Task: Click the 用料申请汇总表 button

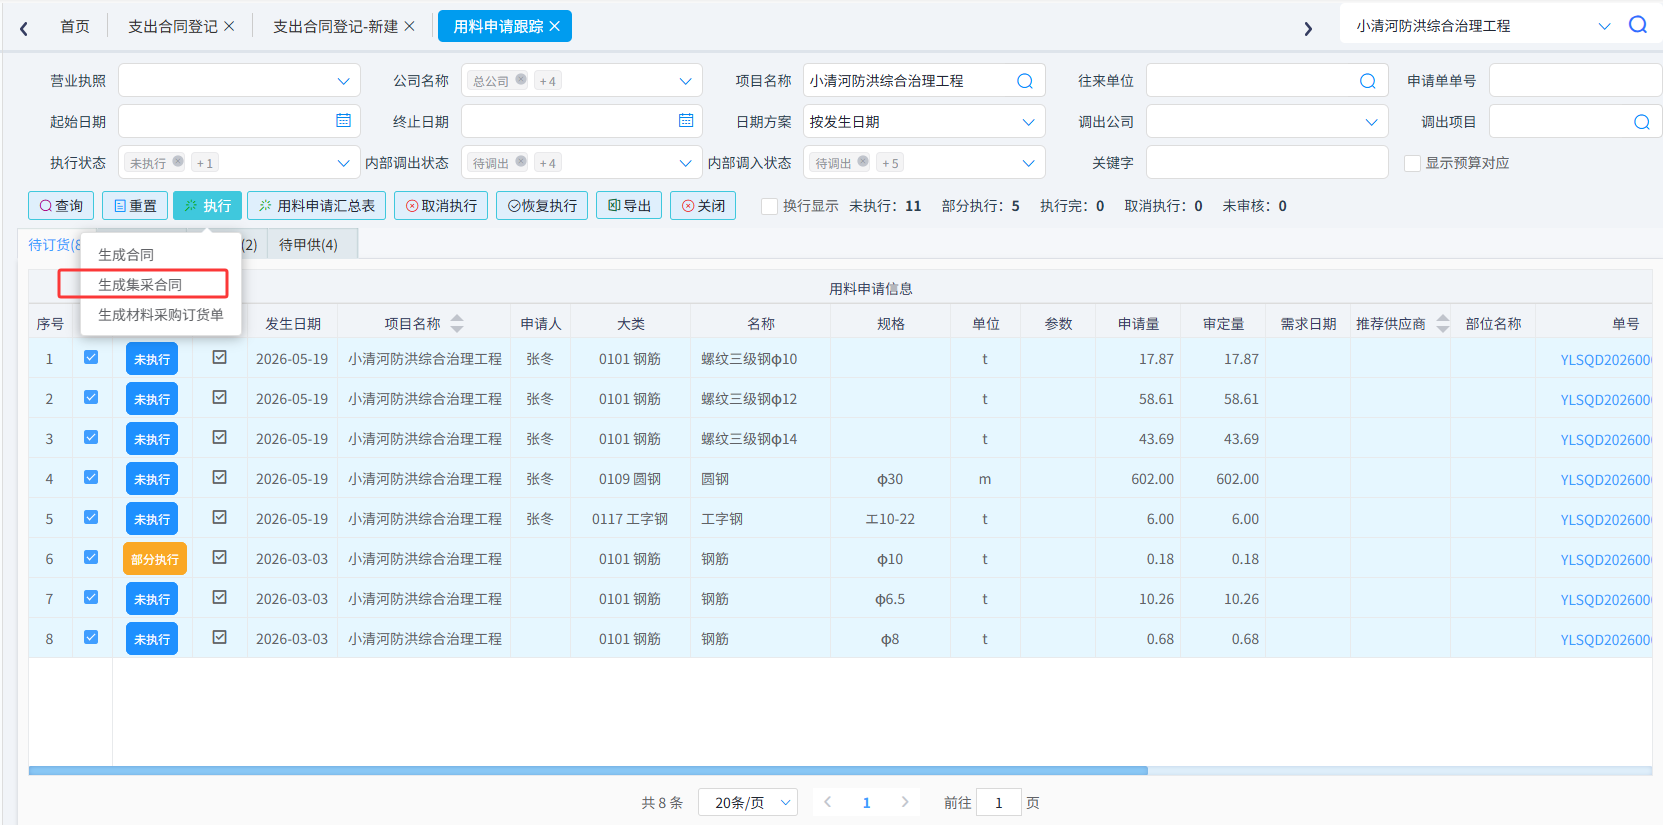Action: click(316, 205)
